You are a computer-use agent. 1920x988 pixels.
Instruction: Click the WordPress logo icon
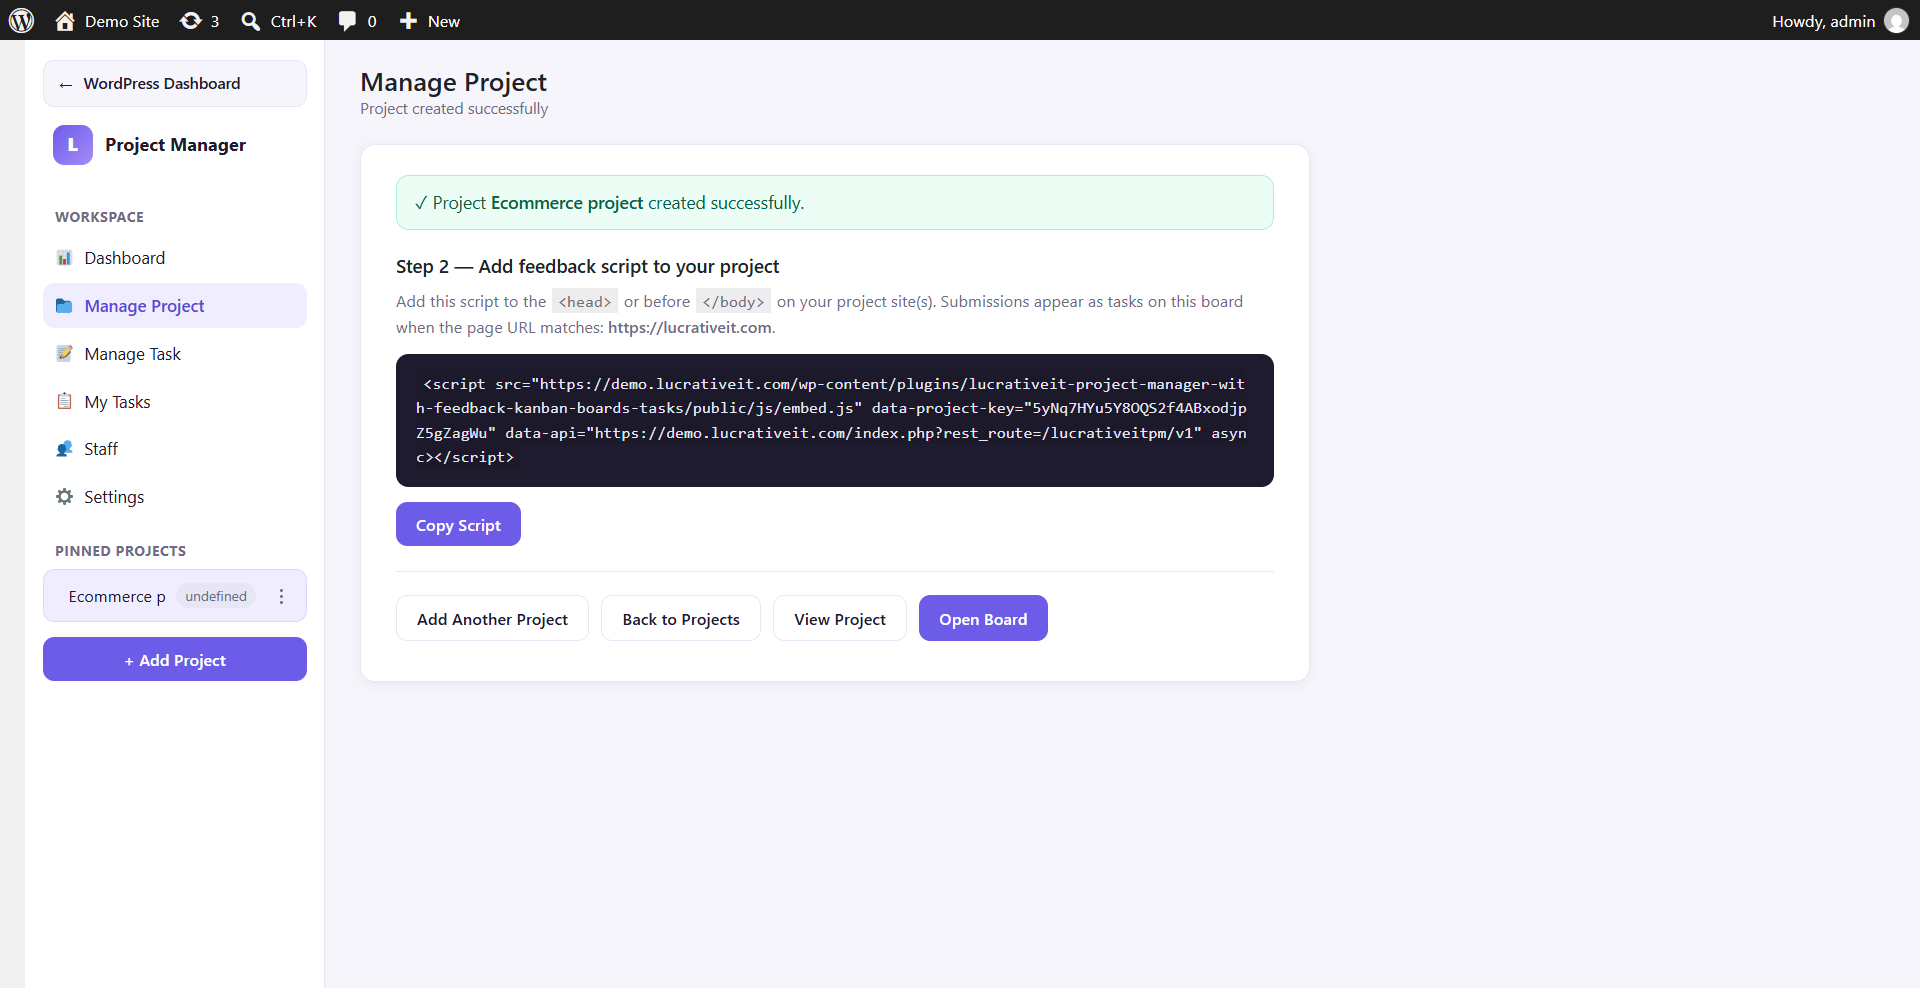click(x=21, y=21)
